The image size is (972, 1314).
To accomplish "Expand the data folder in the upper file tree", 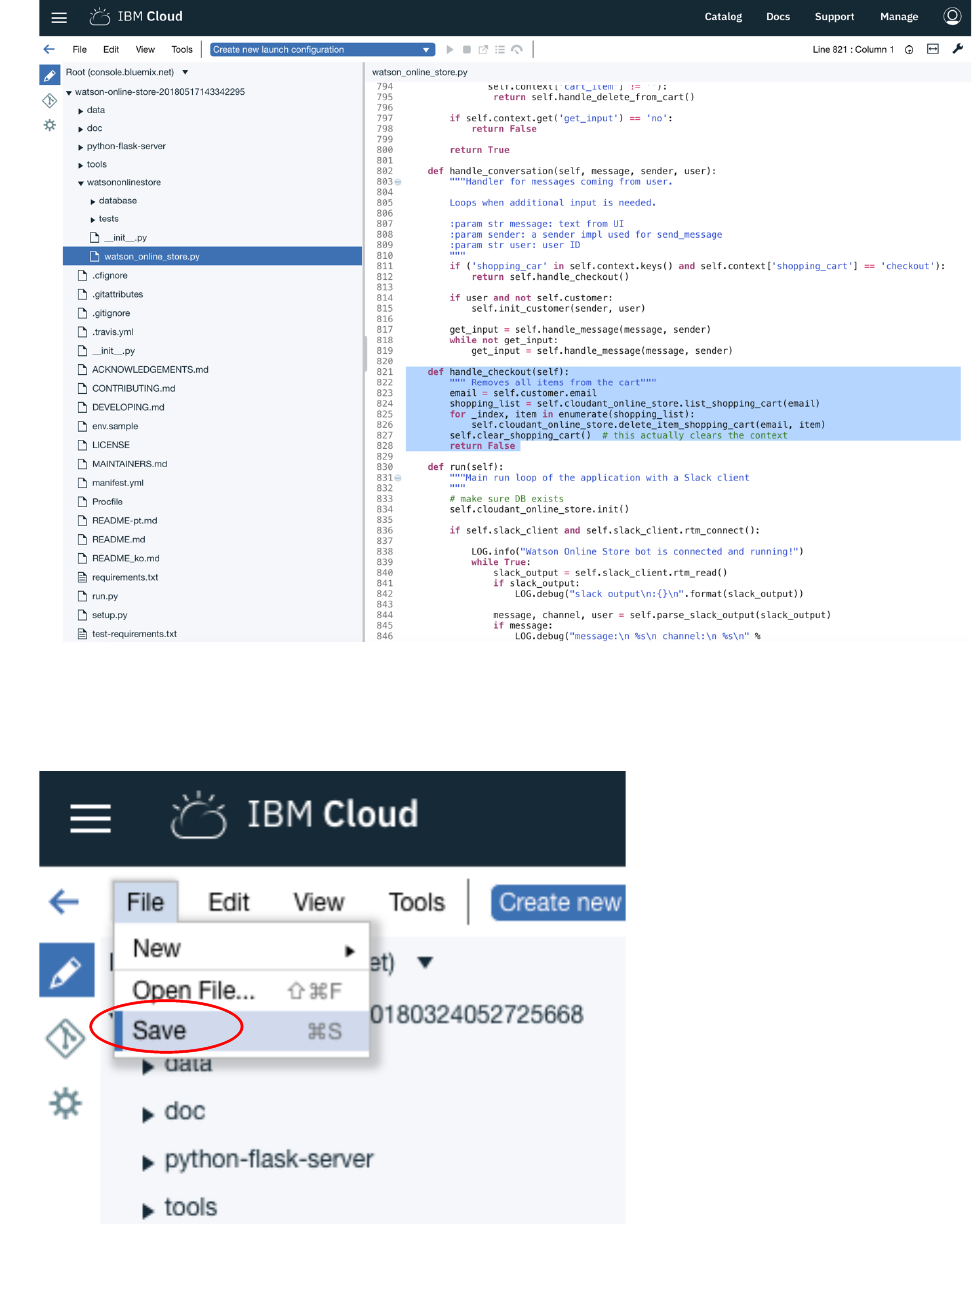I will pyautogui.click(x=81, y=111).
